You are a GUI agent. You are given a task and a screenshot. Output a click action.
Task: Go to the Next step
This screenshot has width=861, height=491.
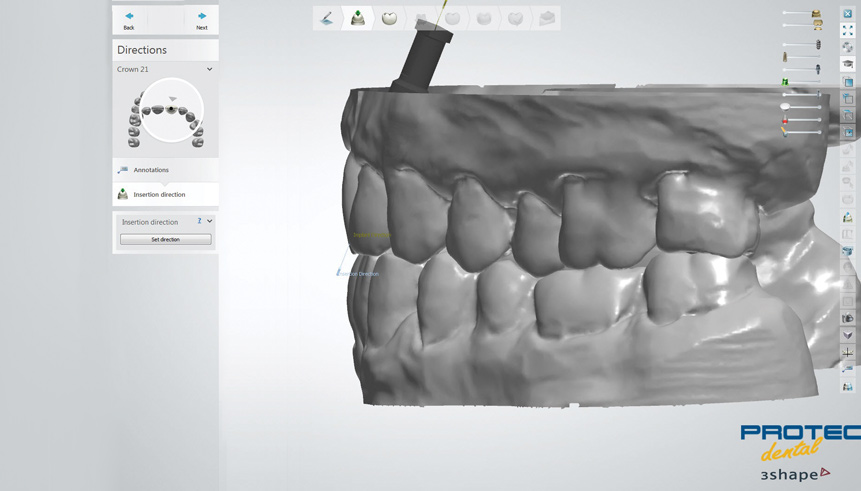point(201,19)
